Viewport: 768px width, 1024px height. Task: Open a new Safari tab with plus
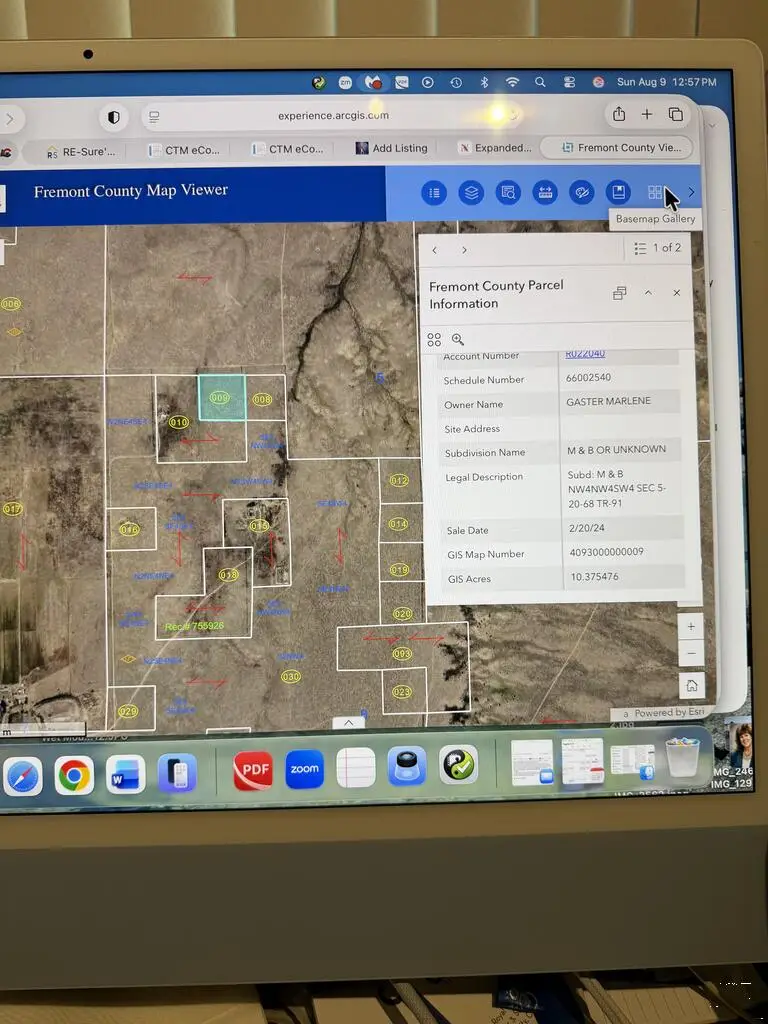[x=647, y=114]
